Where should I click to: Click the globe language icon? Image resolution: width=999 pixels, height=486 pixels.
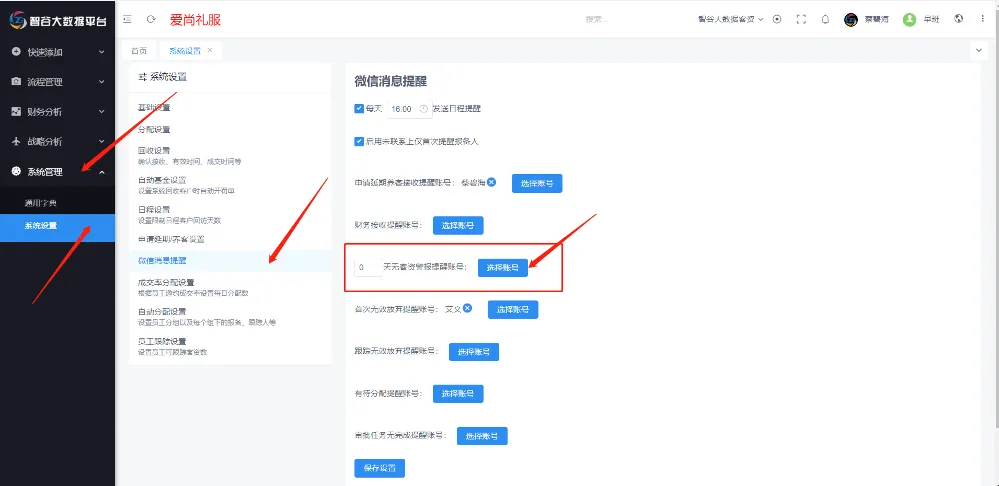click(959, 19)
